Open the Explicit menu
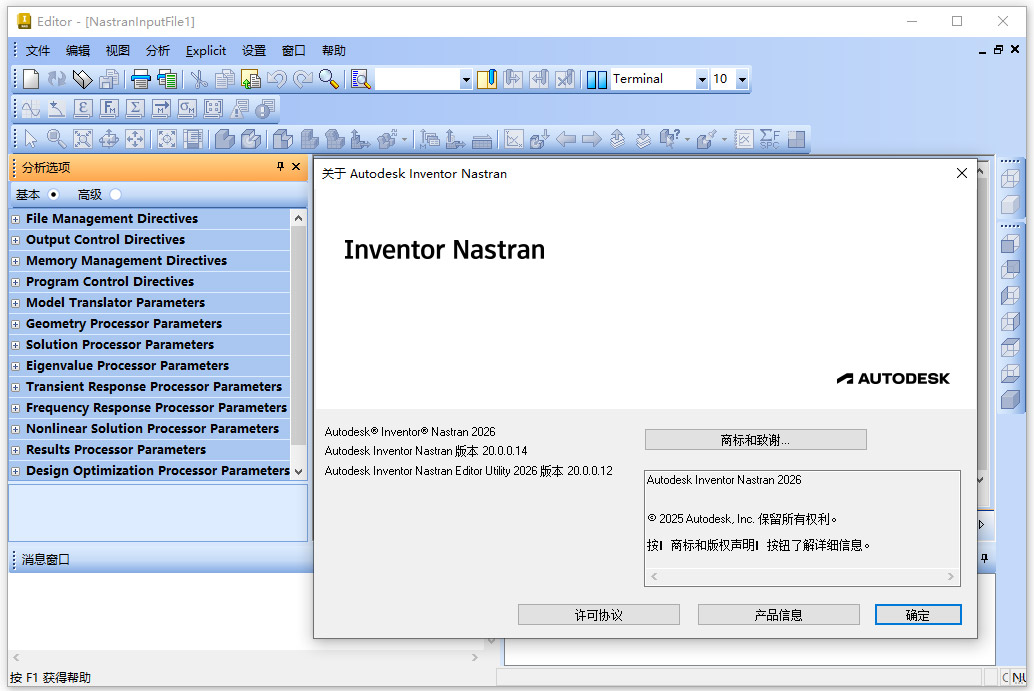The width and height of the screenshot is (1034, 691). click(205, 50)
